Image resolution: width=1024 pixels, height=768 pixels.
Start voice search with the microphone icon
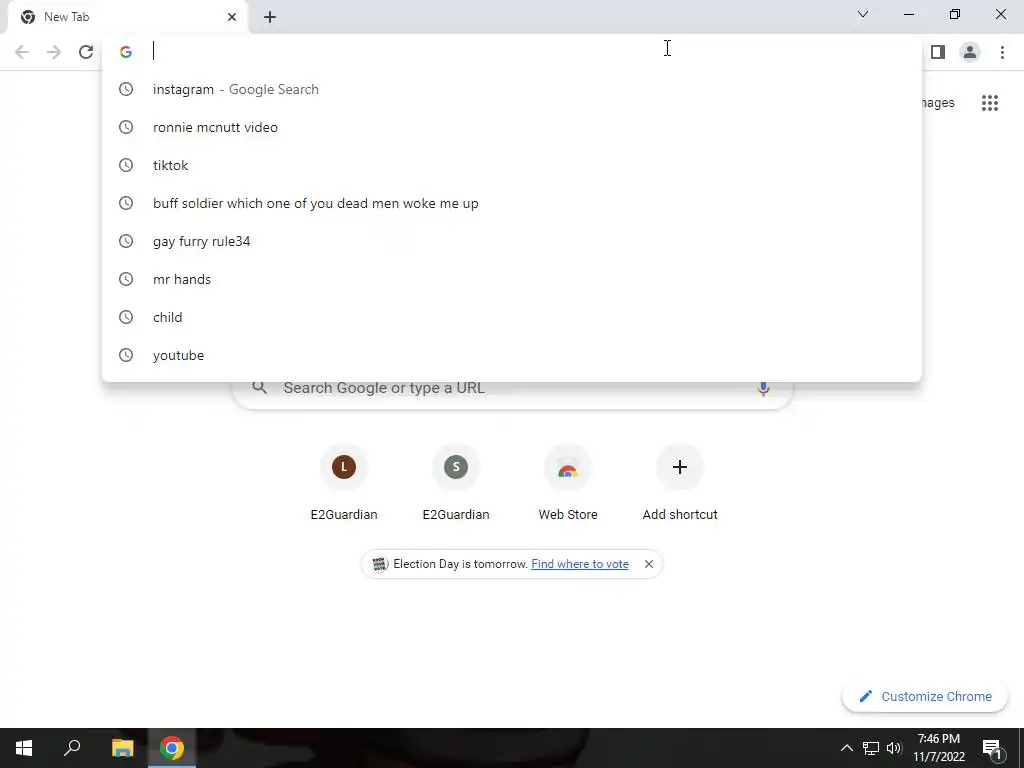click(x=763, y=388)
